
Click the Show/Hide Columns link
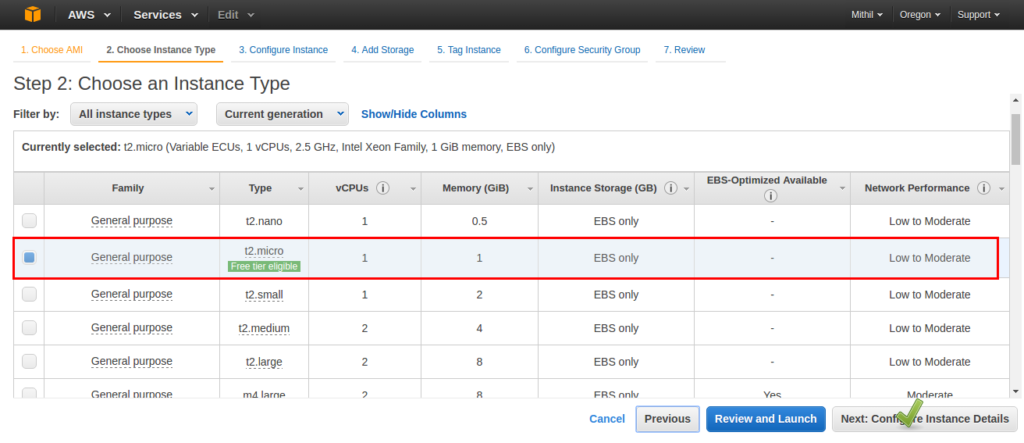point(414,114)
